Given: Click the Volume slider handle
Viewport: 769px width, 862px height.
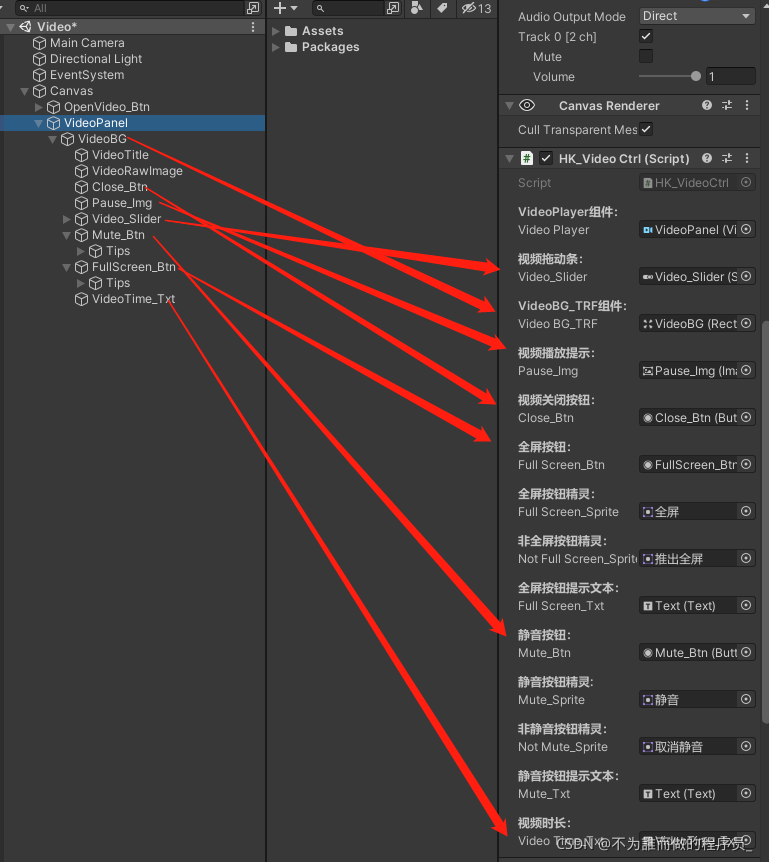Looking at the screenshot, I should click(695, 76).
